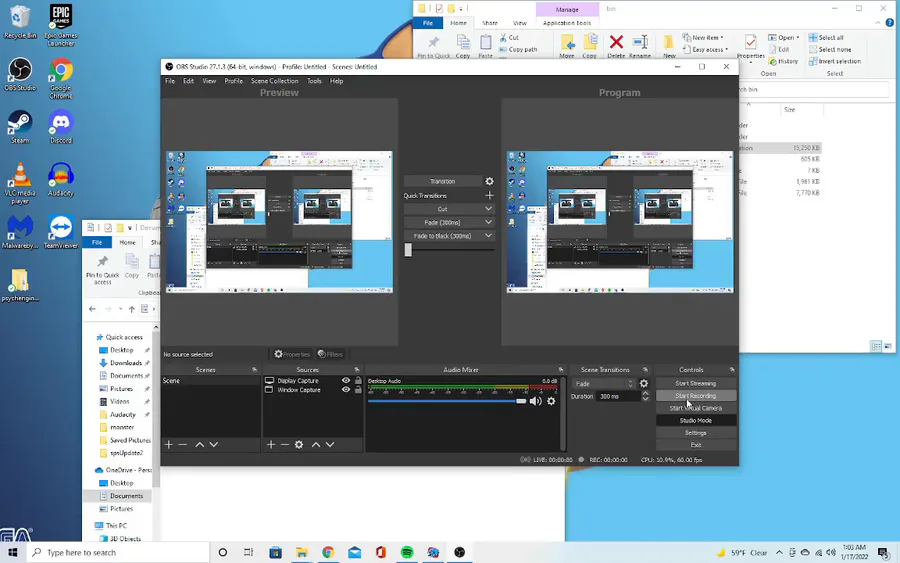900x563 pixels.
Task: Add a source with Sources plus icon
Action: point(271,444)
